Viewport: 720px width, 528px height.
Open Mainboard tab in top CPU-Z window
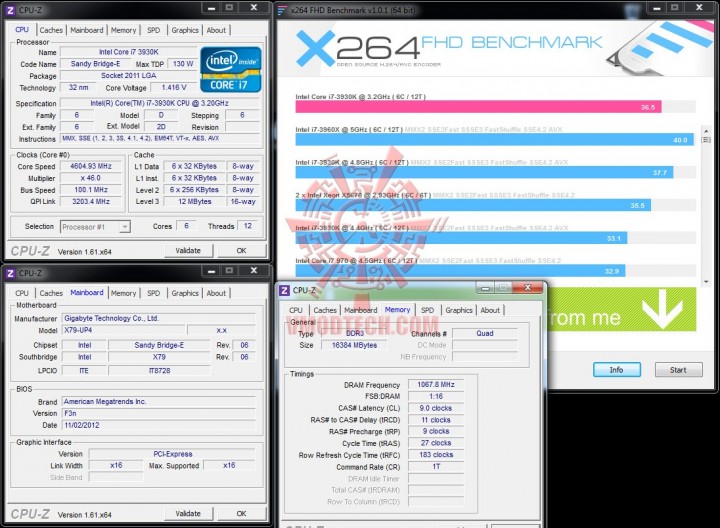point(87,30)
